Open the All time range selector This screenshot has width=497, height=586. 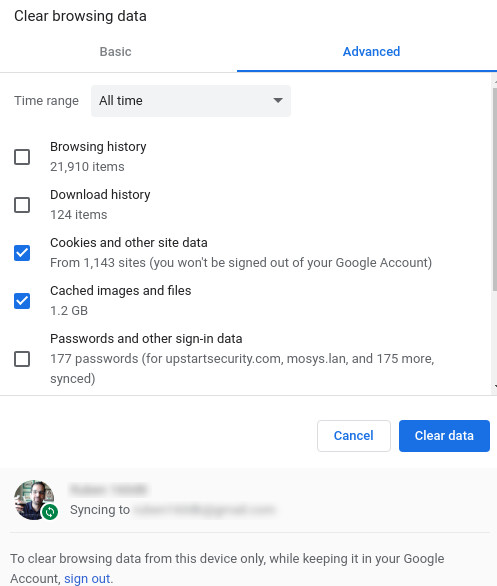(x=191, y=101)
